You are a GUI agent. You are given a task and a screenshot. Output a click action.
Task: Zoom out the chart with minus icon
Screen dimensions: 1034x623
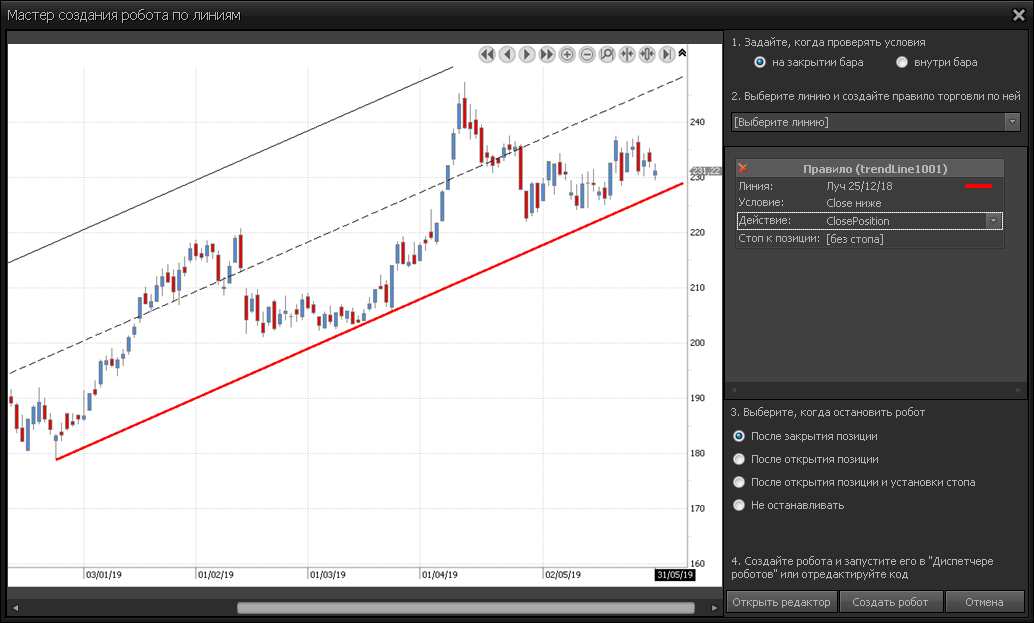point(587,55)
